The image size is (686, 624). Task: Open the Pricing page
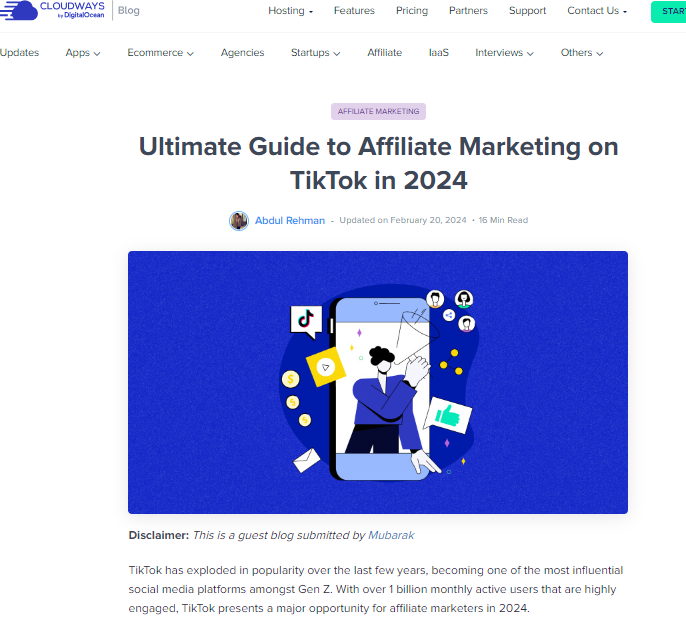tap(412, 11)
